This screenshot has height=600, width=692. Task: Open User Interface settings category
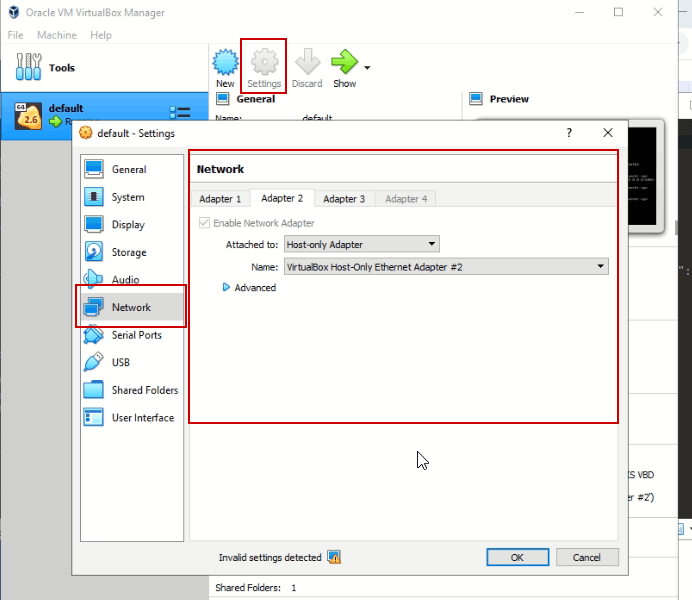132,417
